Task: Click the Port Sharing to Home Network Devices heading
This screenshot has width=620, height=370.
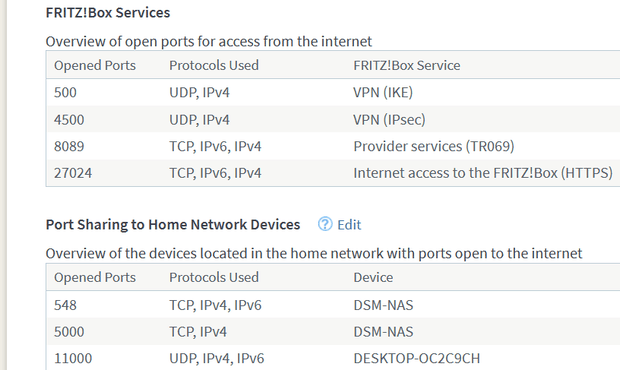Action: (x=173, y=225)
